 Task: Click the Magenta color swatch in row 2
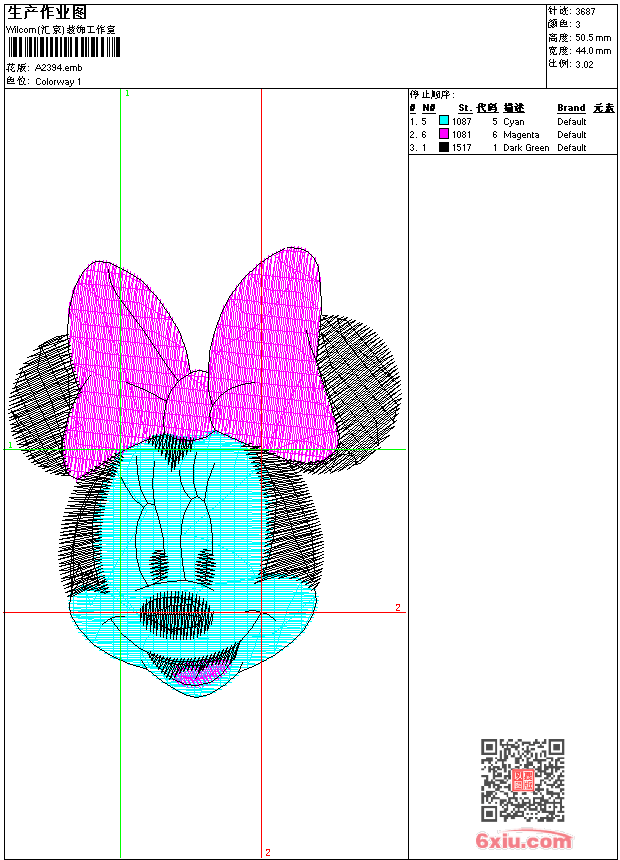pyautogui.click(x=444, y=134)
